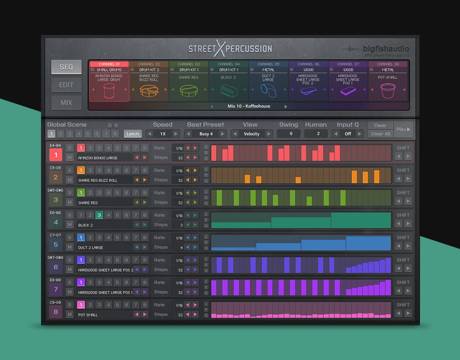Image resolution: width=460 pixels, height=360 pixels.
Task: Click a red velocity bar in track 1 sequencer
Action: [214, 153]
